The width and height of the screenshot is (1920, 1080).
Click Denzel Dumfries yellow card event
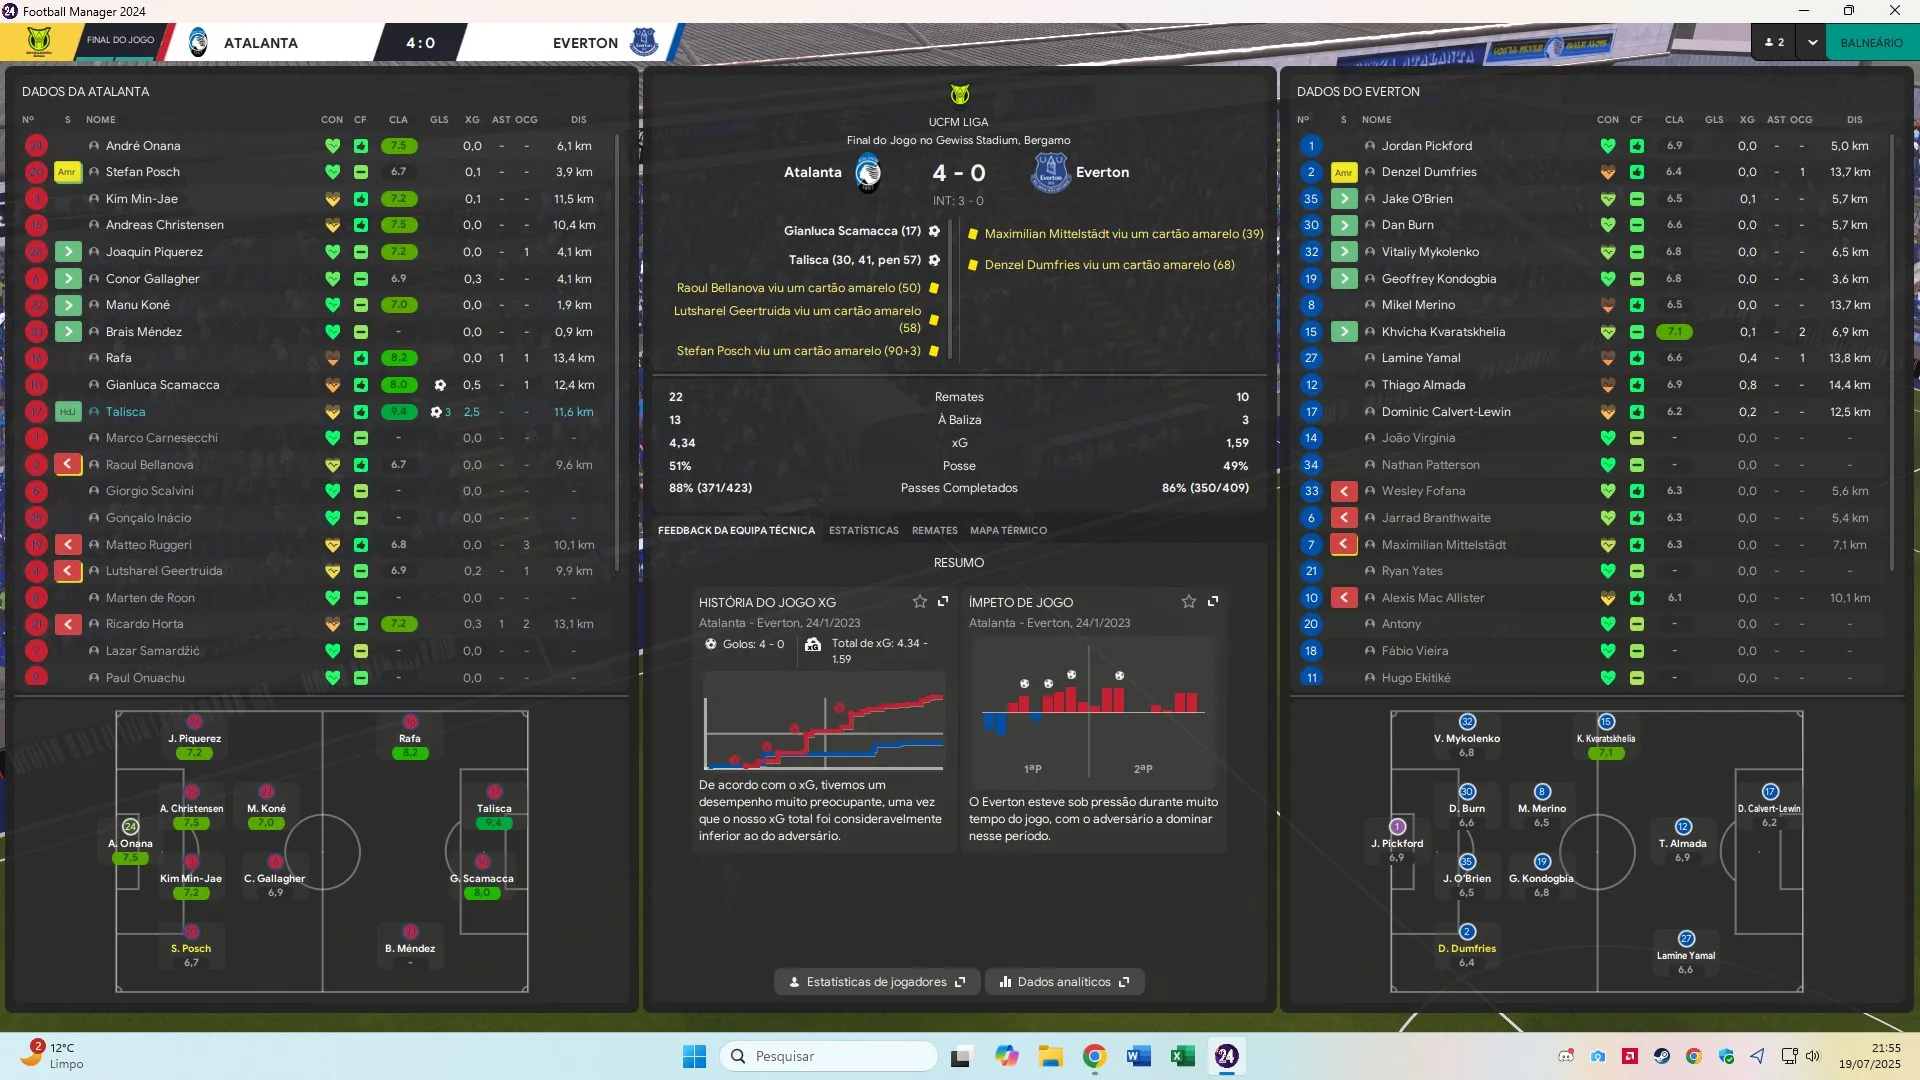coord(1101,265)
